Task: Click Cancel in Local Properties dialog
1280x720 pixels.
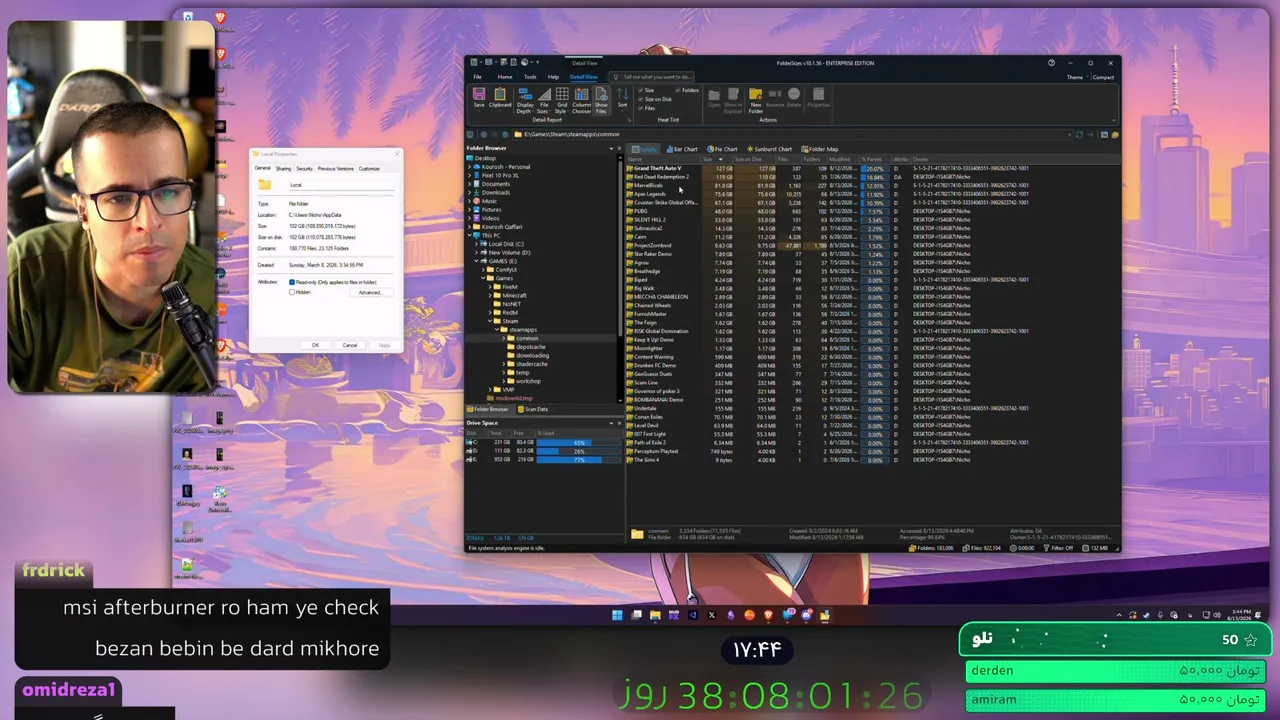Action: coord(350,345)
